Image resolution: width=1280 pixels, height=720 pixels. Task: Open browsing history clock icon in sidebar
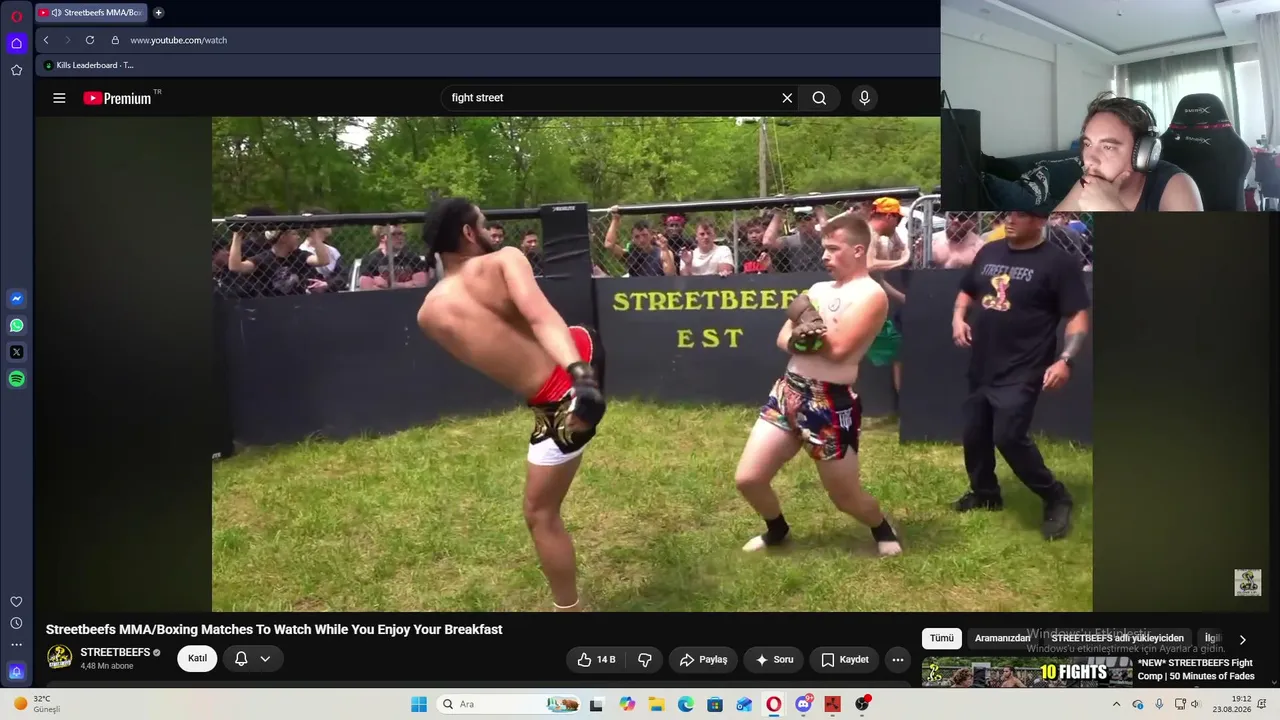(x=16, y=623)
